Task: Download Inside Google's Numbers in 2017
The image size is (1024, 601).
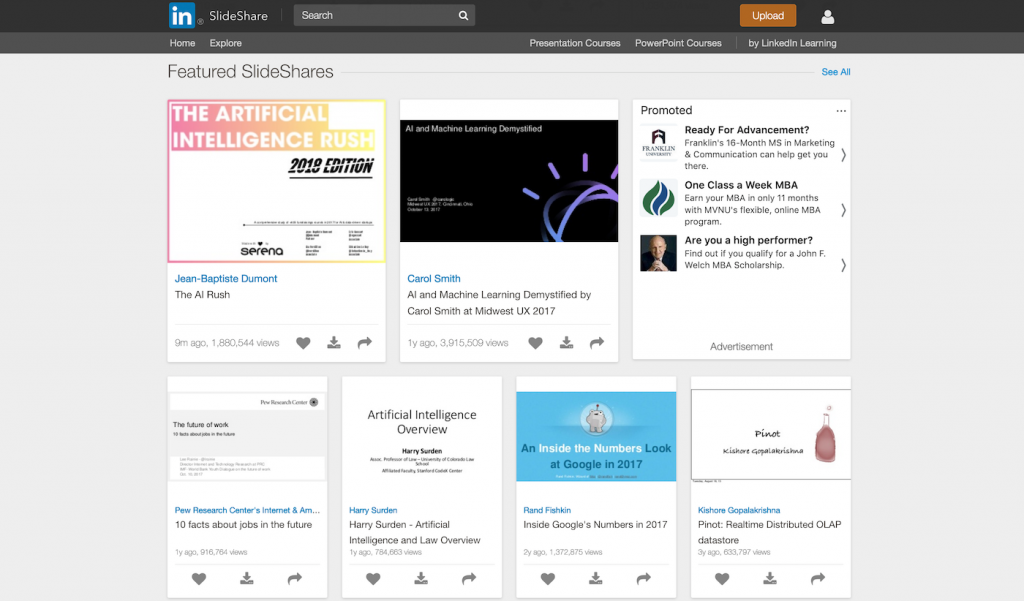Action: pyautogui.click(x=596, y=578)
